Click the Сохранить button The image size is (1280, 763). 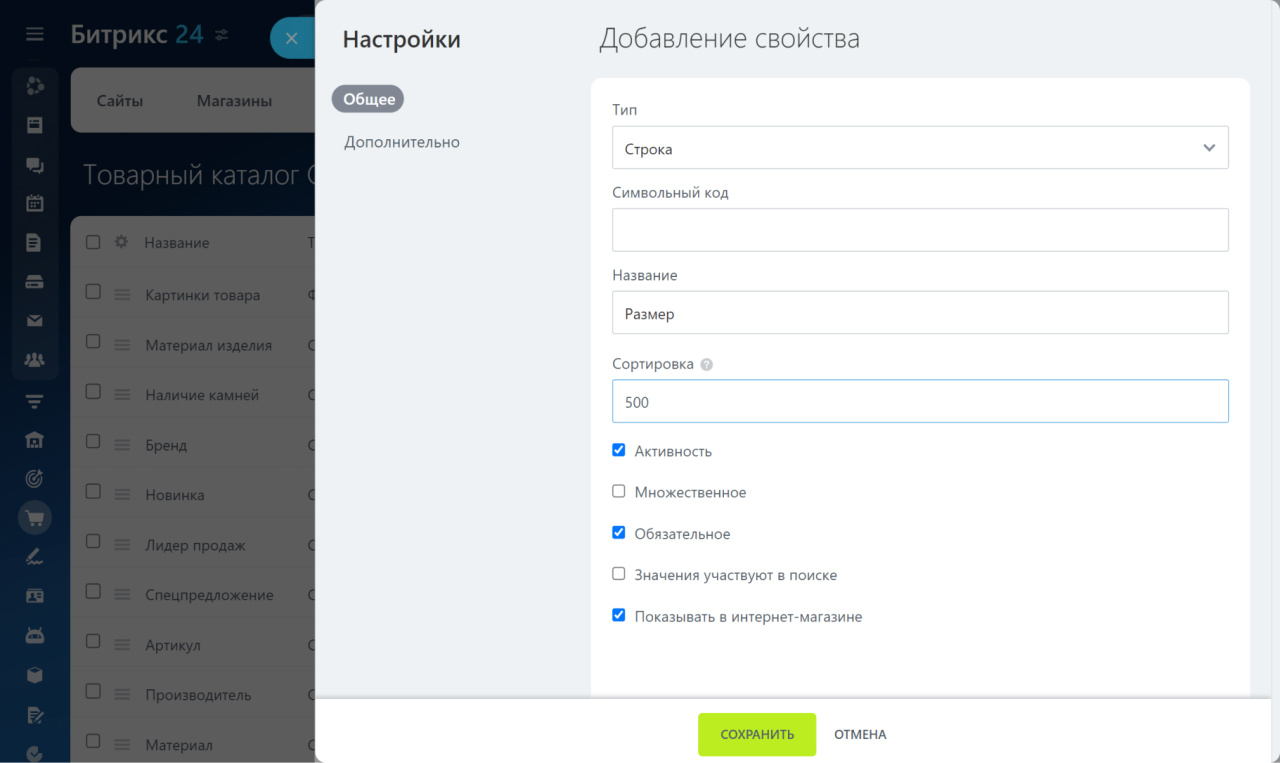click(757, 734)
